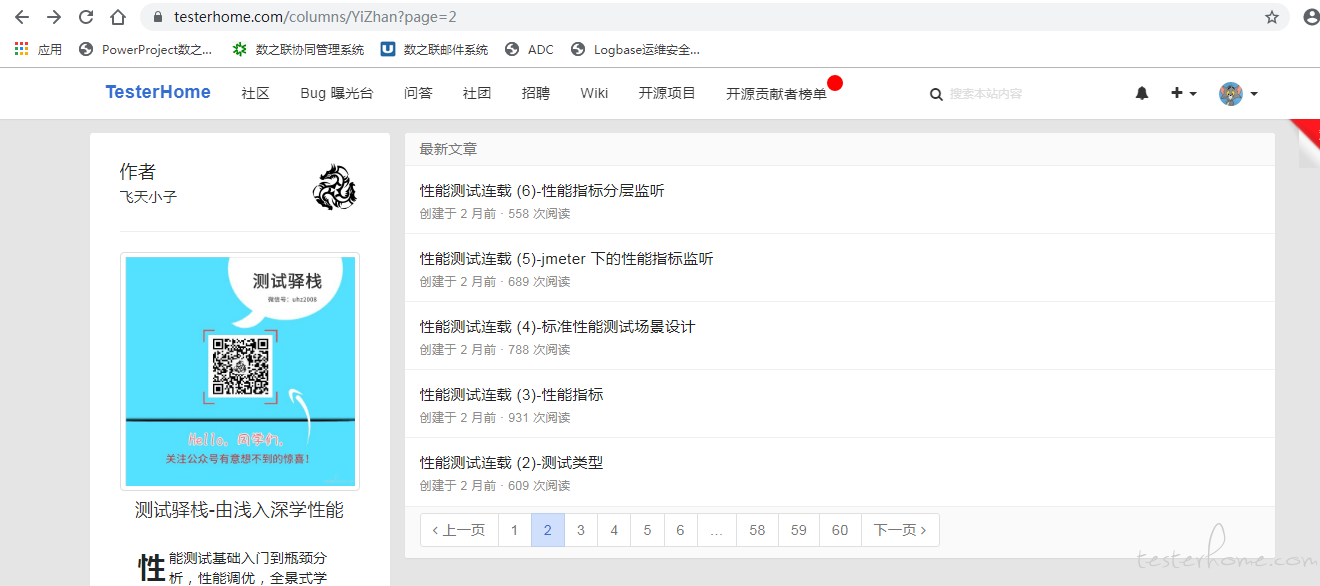Open Bug 曝光台 navigation item

coord(336,93)
